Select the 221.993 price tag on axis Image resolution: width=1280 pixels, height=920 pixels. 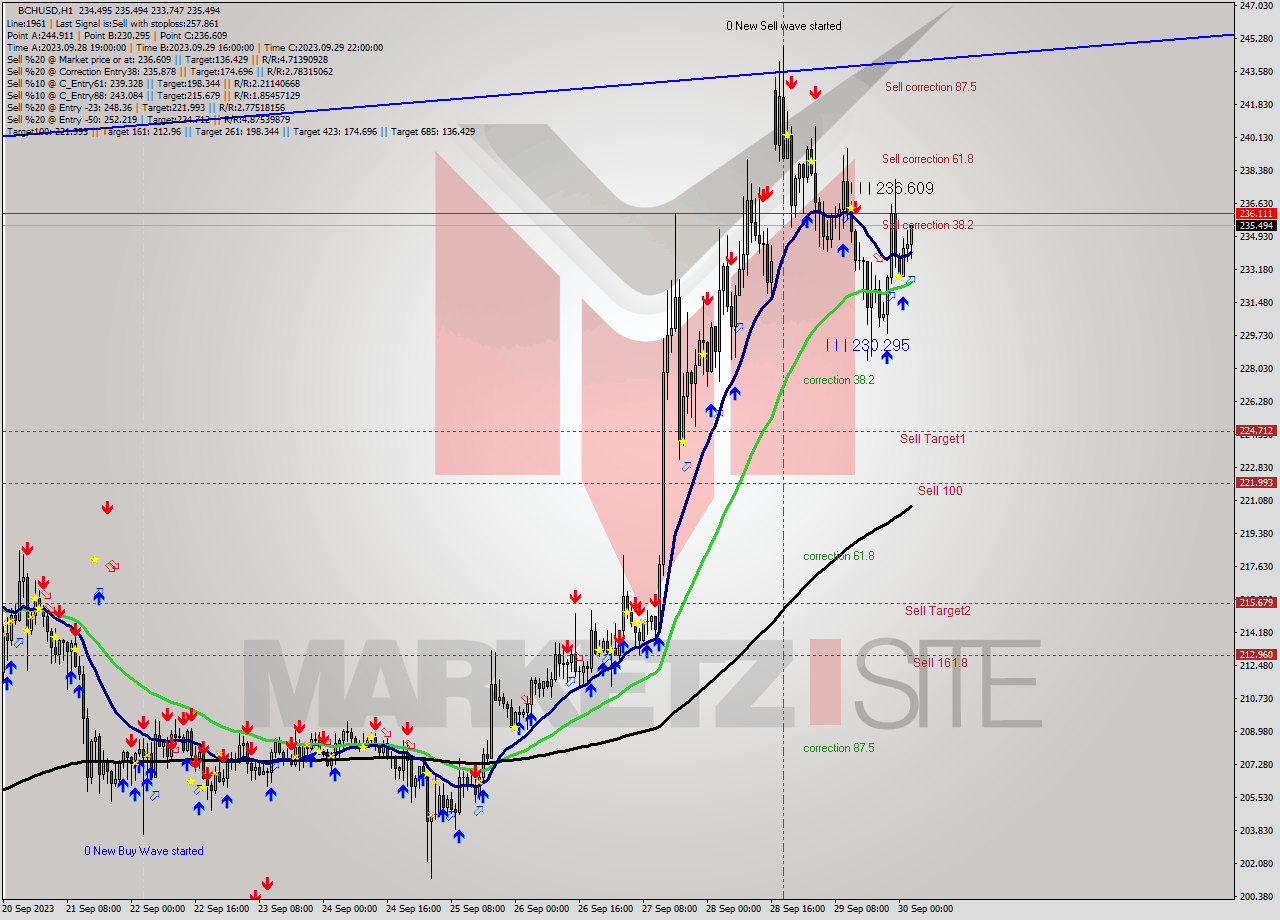(1257, 483)
